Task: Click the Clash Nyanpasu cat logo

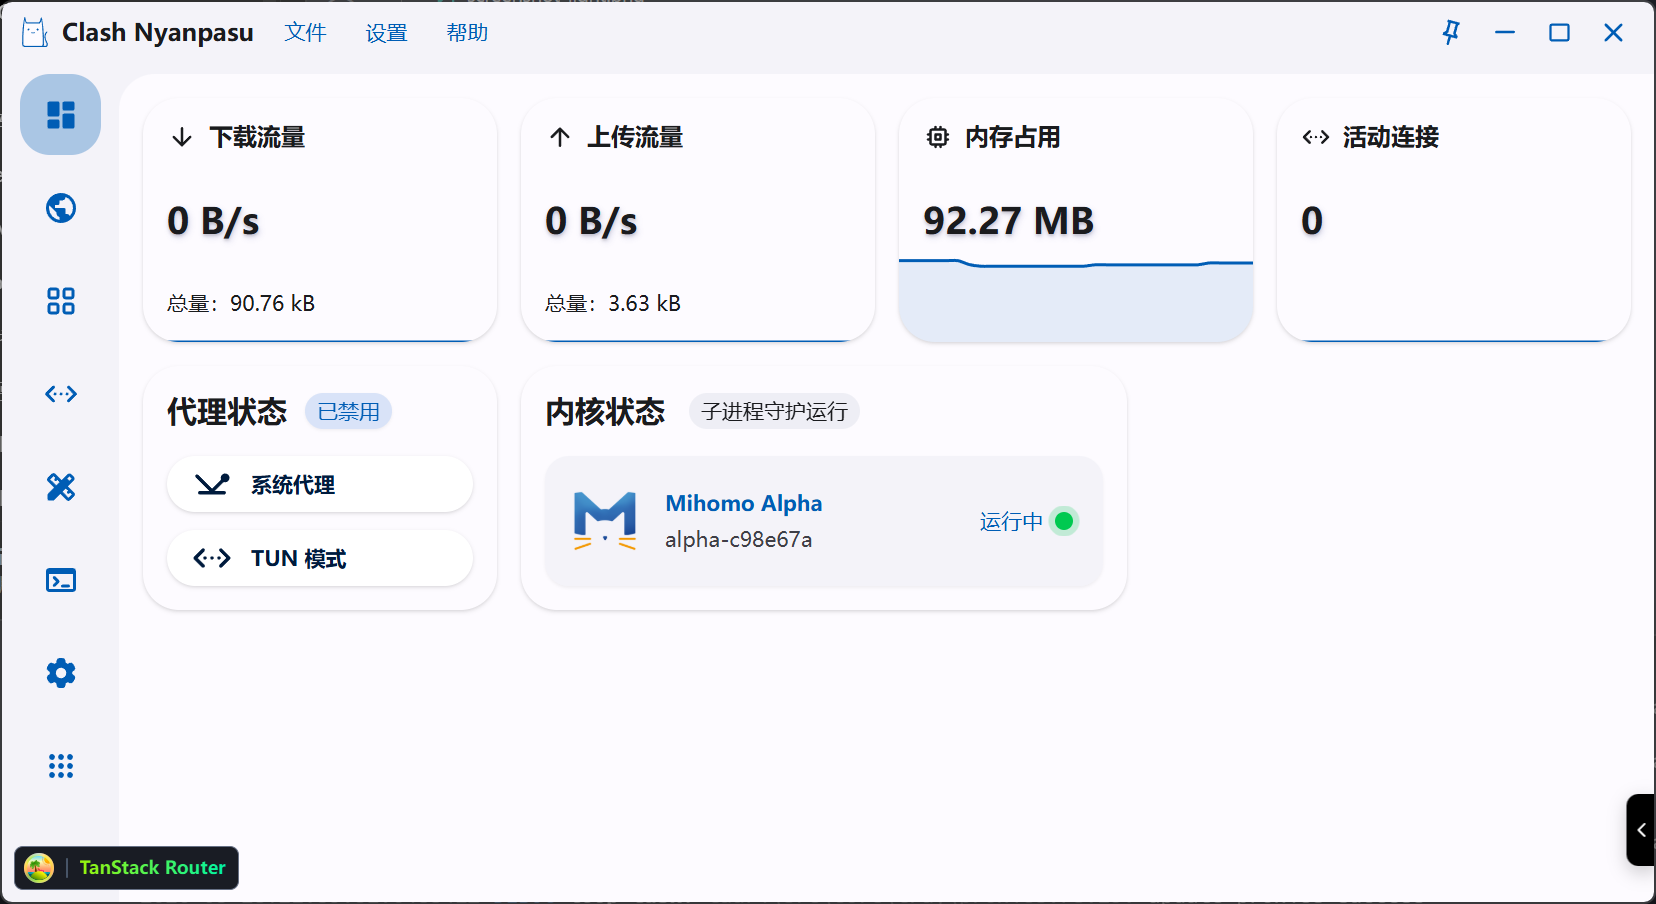Action: (35, 33)
